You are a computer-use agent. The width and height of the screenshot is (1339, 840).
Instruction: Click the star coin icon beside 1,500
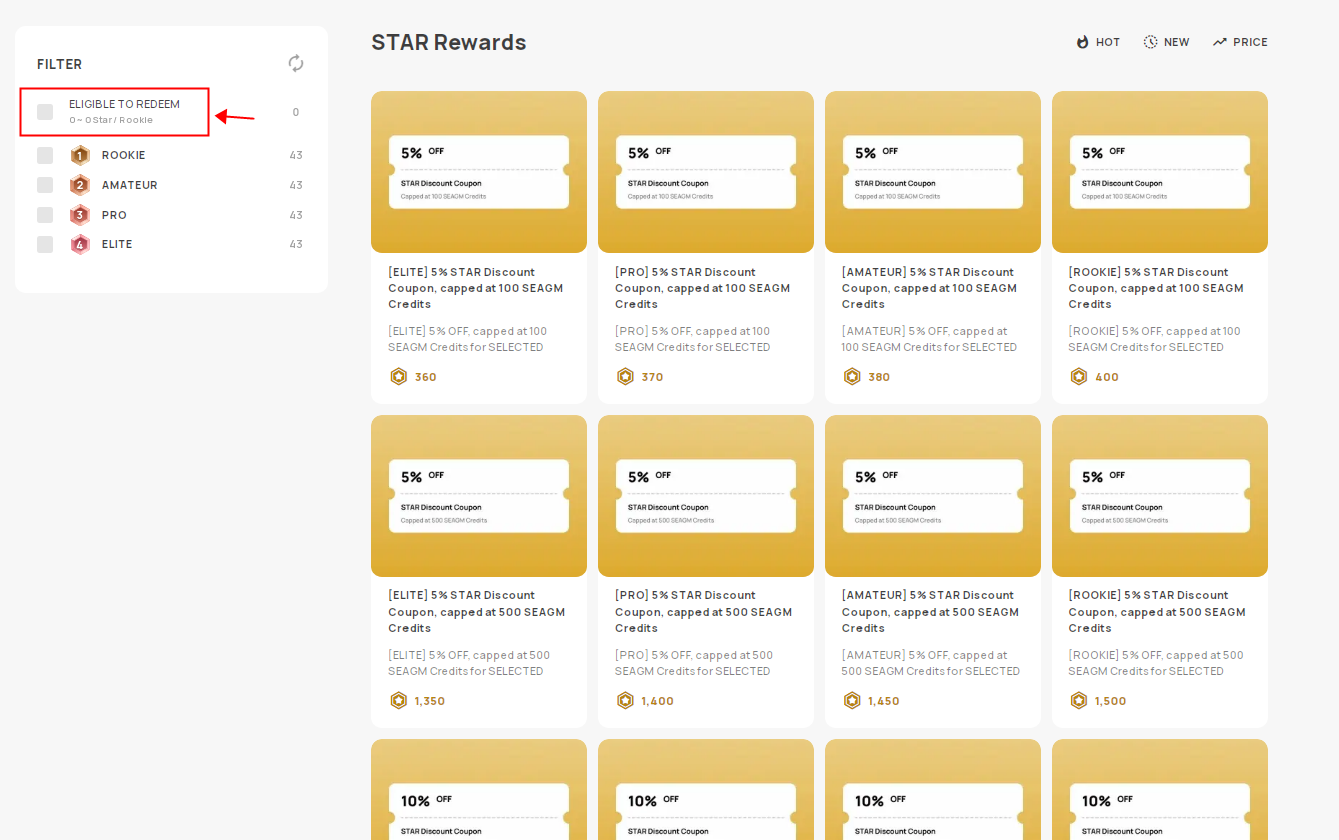(x=1079, y=700)
